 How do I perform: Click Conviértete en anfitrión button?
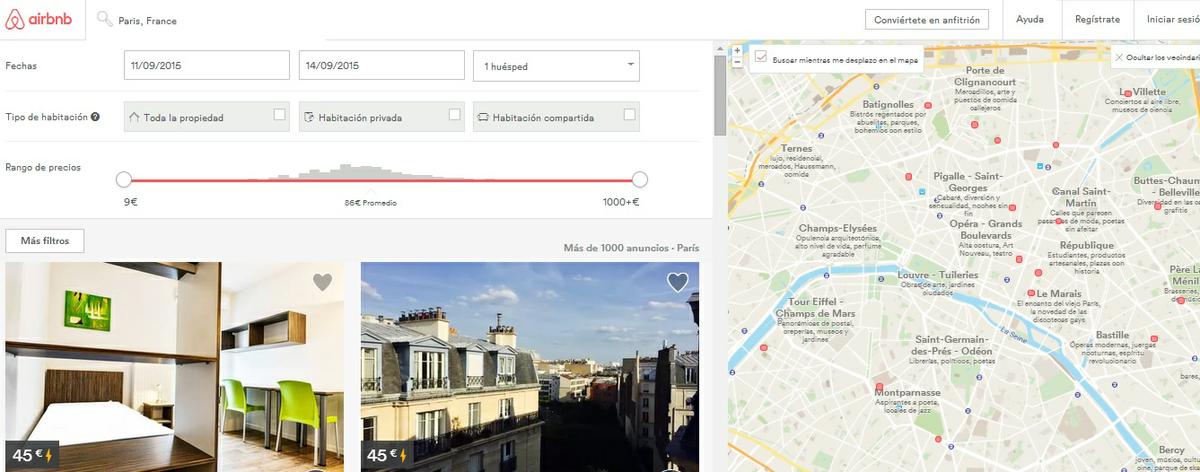(927, 19)
